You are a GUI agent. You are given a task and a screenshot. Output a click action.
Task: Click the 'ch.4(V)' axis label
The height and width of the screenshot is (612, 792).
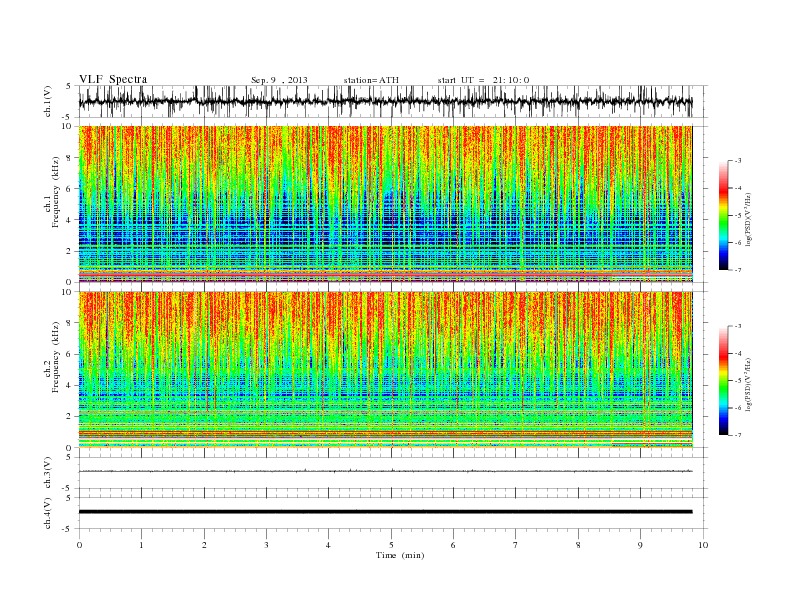coord(48,513)
